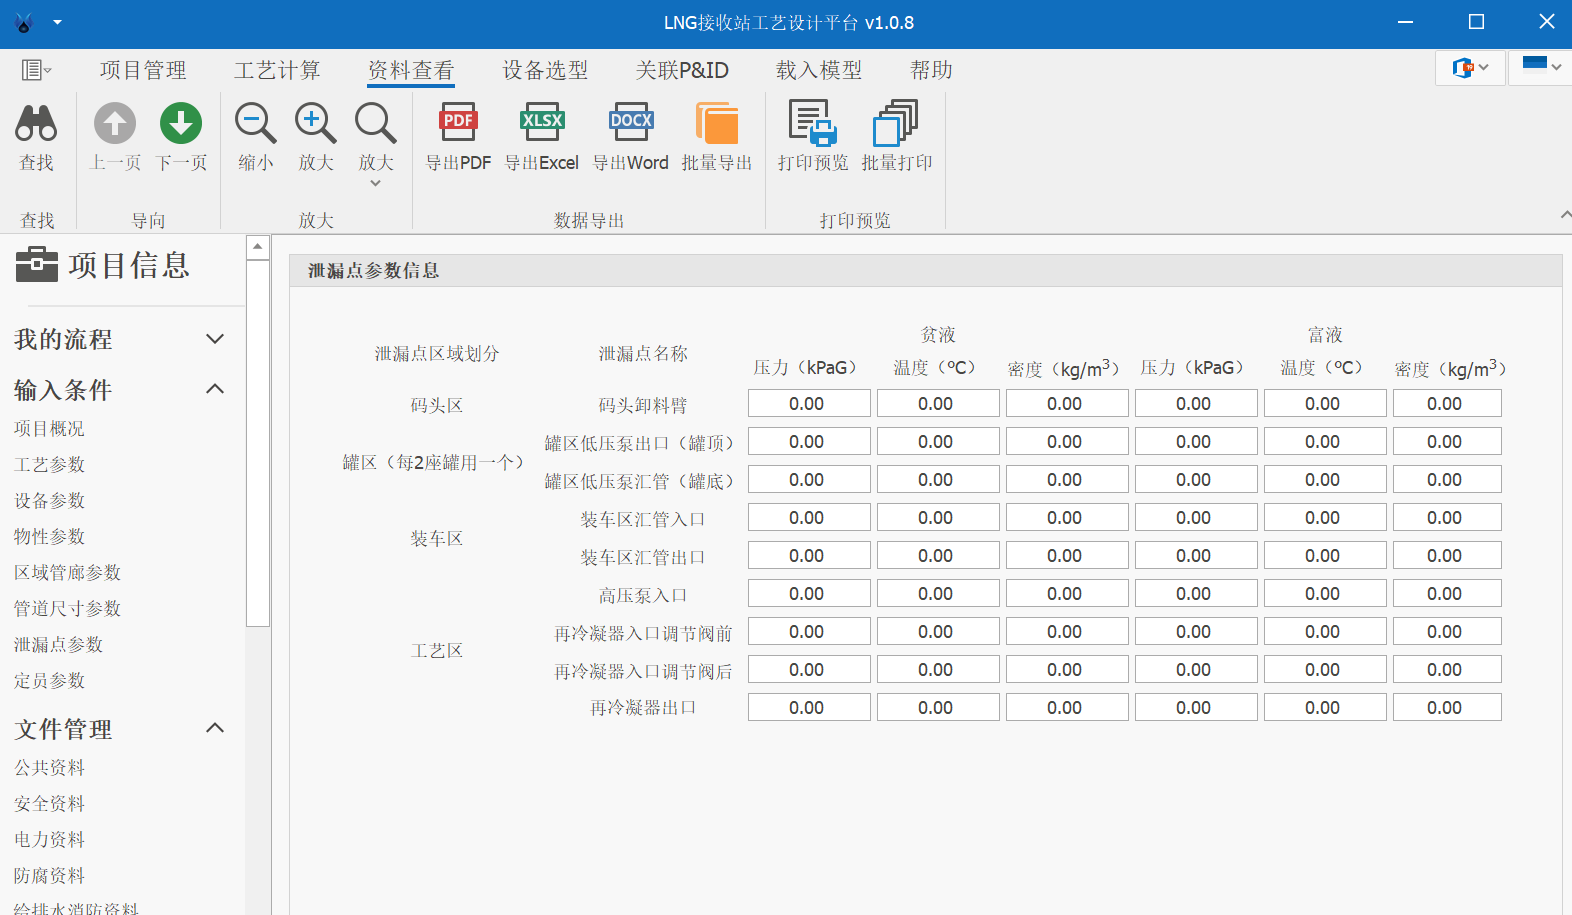Click the 工艺区 area label
Screen dimensions: 1572x915
[437, 651]
